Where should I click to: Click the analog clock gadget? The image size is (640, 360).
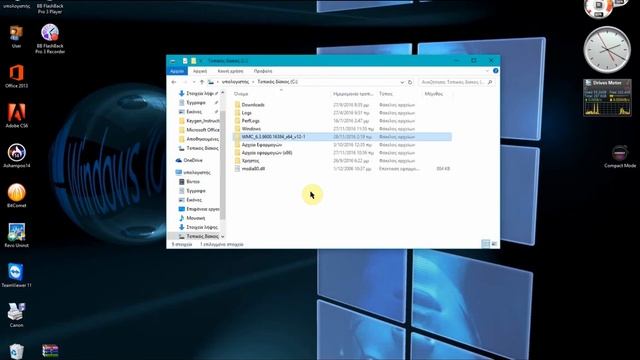point(607,50)
